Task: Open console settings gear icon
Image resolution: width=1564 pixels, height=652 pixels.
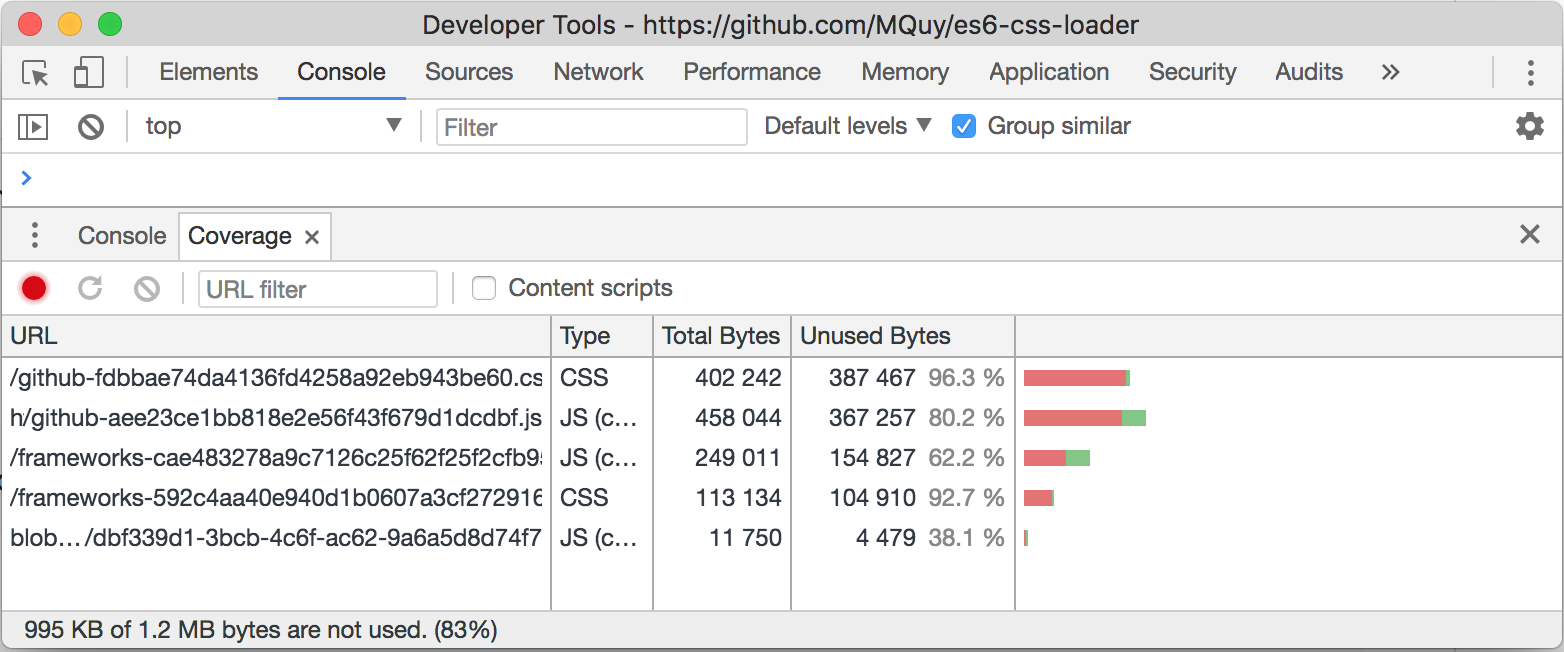Action: pos(1529,126)
